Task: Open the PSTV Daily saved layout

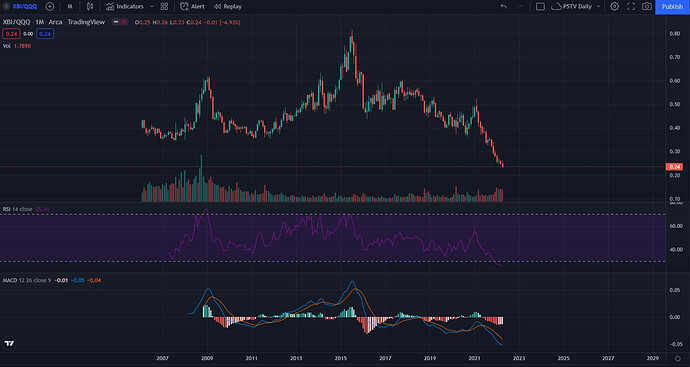Action: 572,7
